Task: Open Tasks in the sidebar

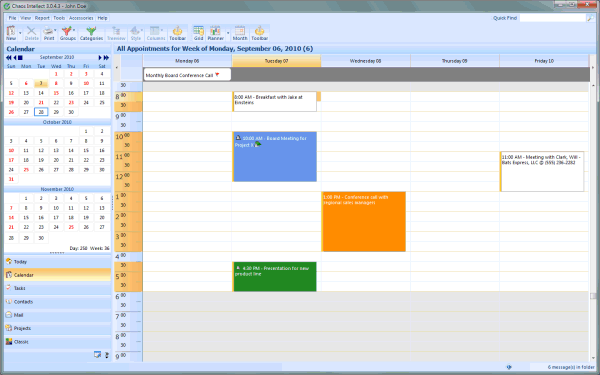Action: point(57,288)
